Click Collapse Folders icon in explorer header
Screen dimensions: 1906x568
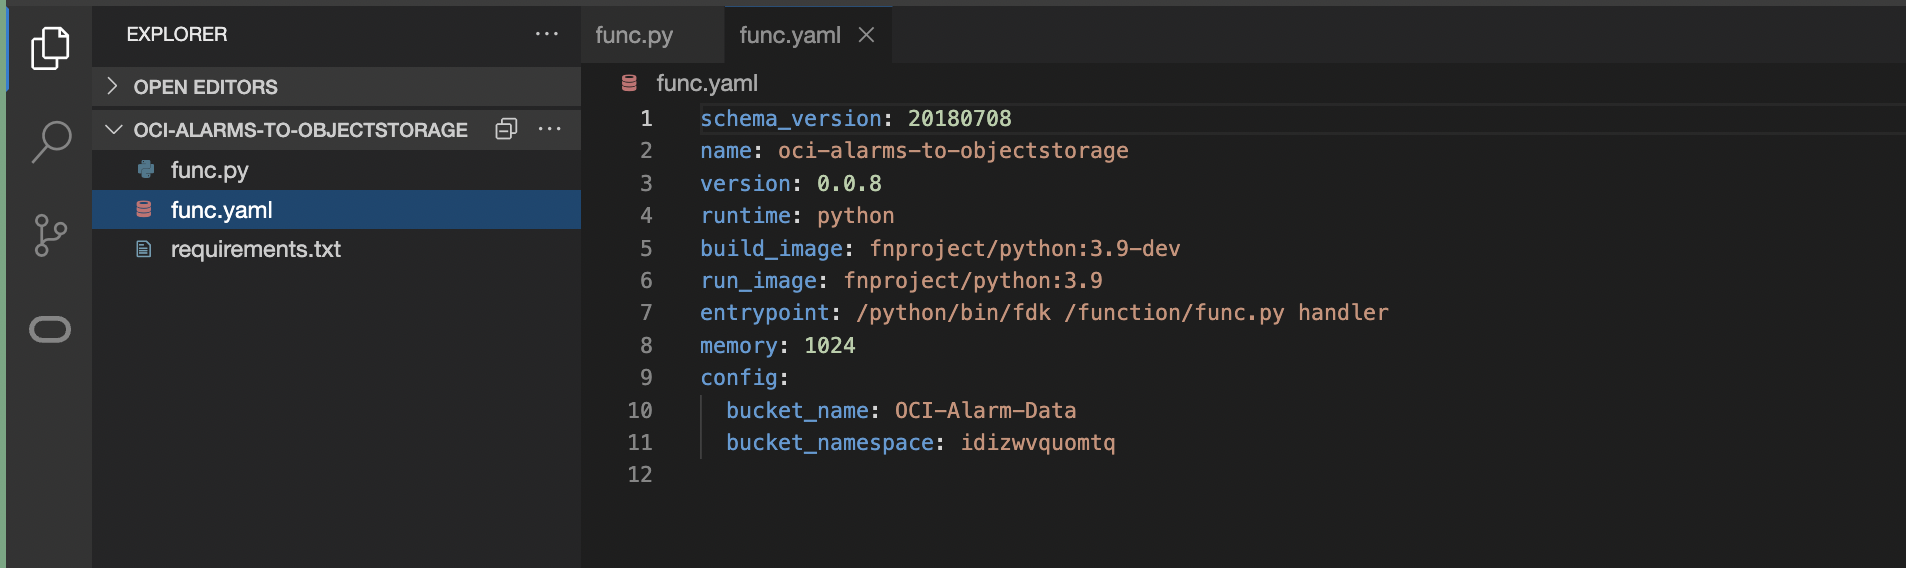coord(506,129)
